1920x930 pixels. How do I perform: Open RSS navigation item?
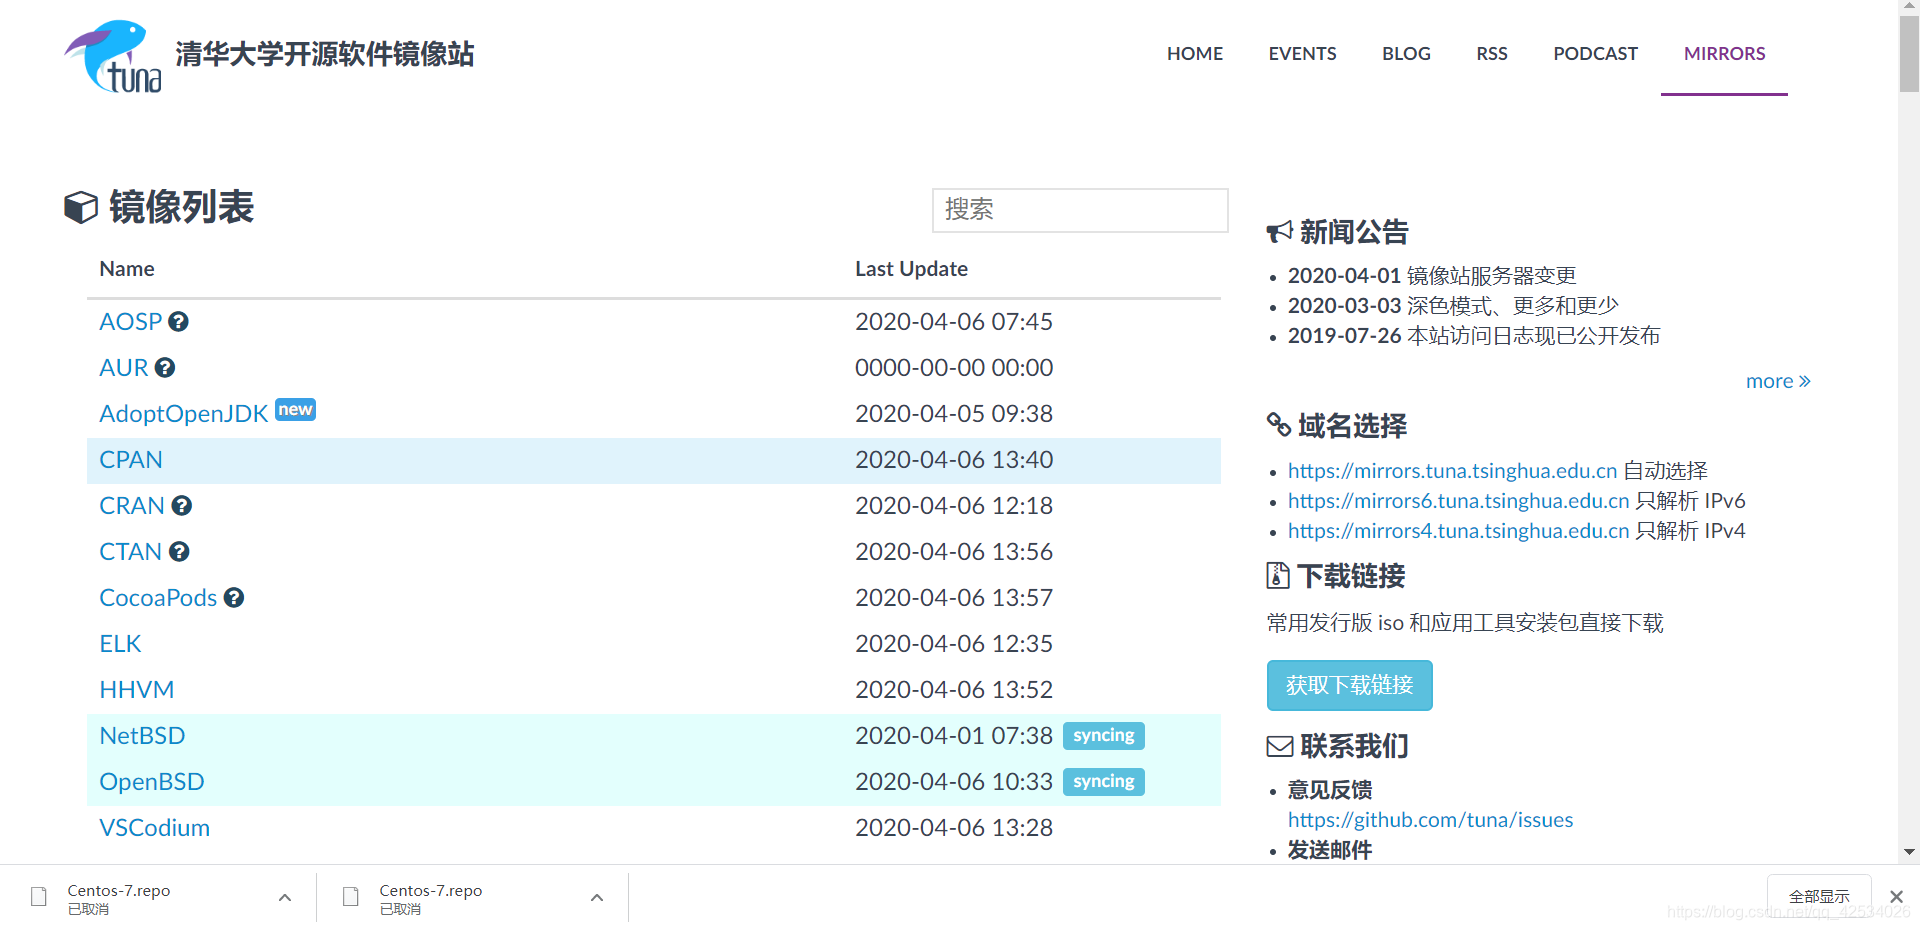point(1492,54)
